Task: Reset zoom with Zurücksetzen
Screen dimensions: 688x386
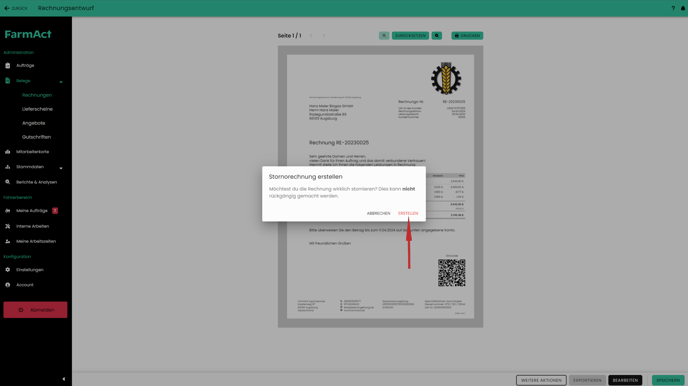Action: coord(410,36)
